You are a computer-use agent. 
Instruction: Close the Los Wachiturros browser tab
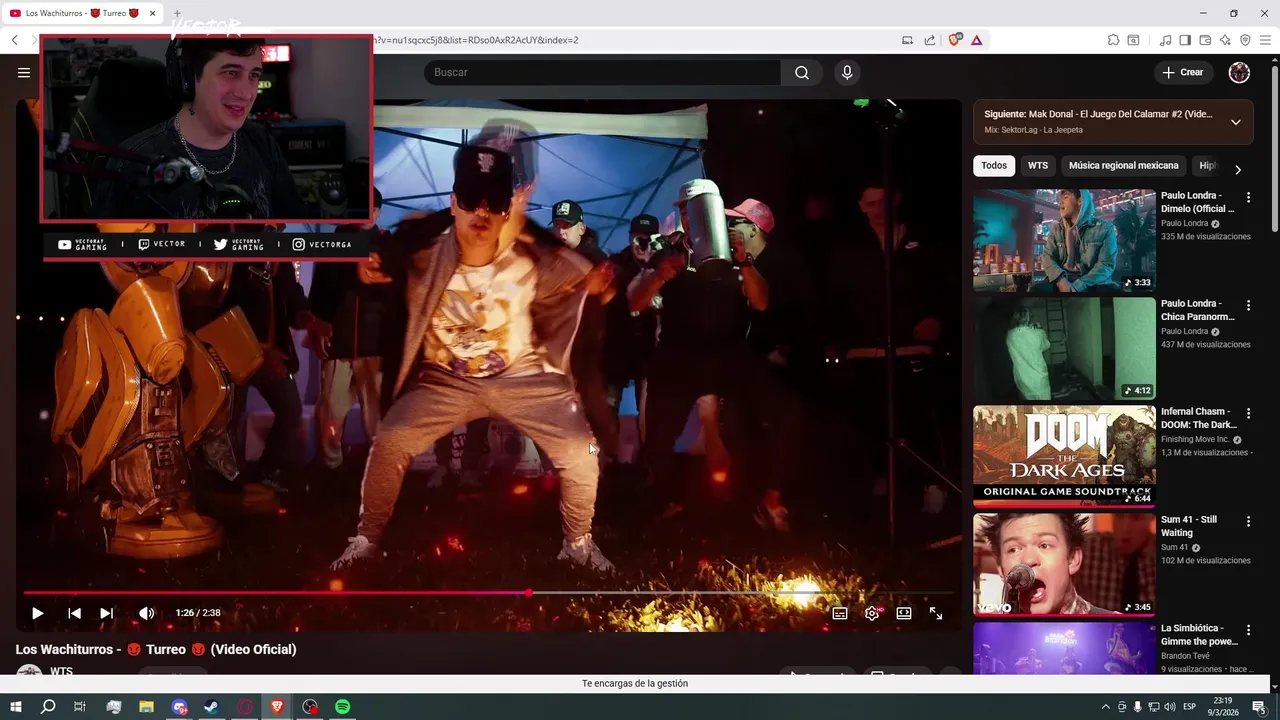tap(152, 13)
